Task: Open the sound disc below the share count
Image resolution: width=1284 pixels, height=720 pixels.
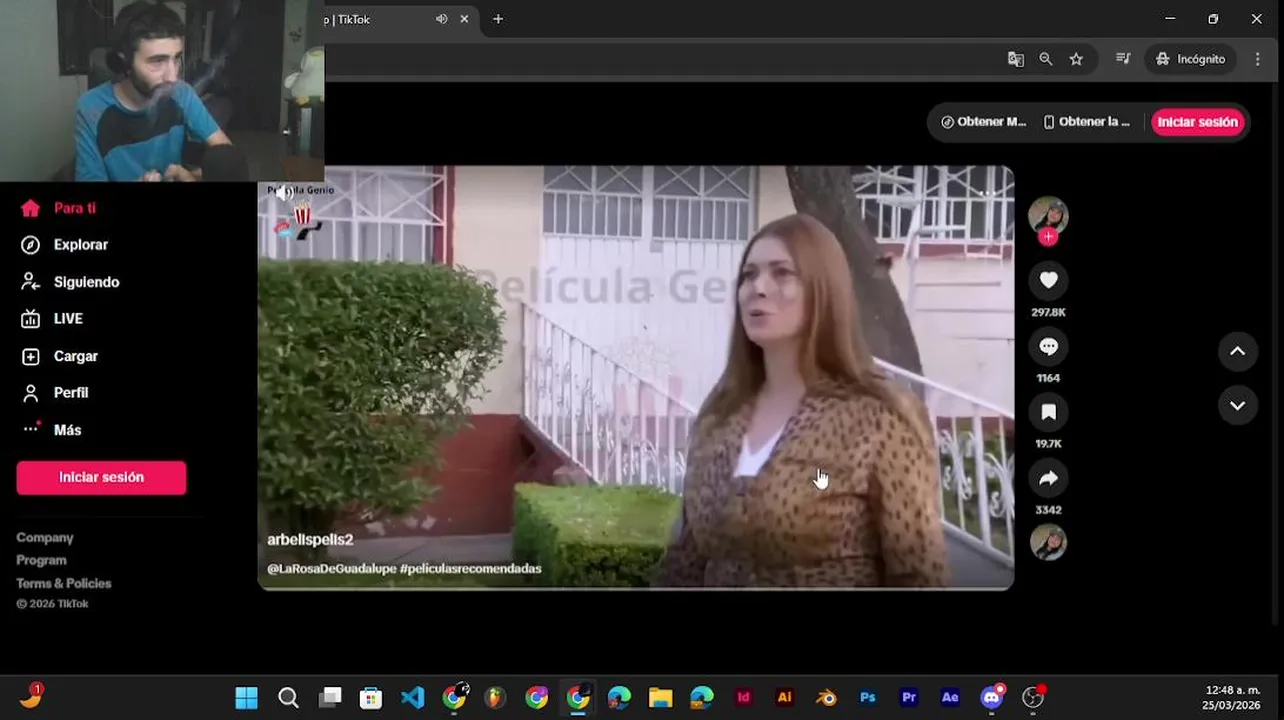Action: pyautogui.click(x=1048, y=542)
